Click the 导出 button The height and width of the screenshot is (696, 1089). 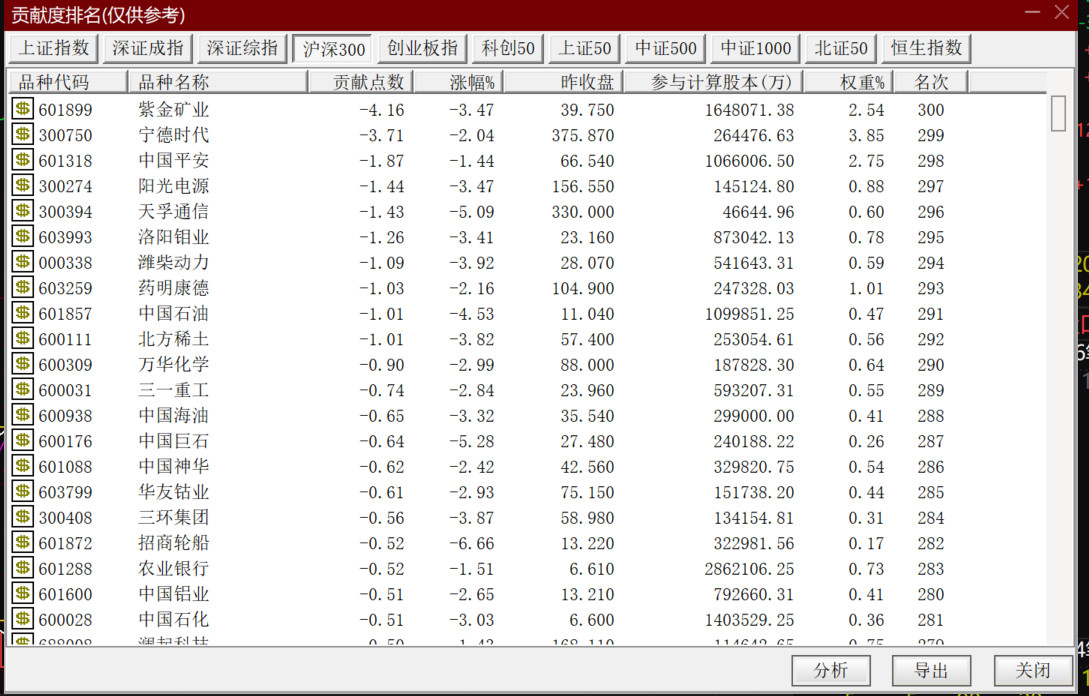pyautogui.click(x=931, y=670)
